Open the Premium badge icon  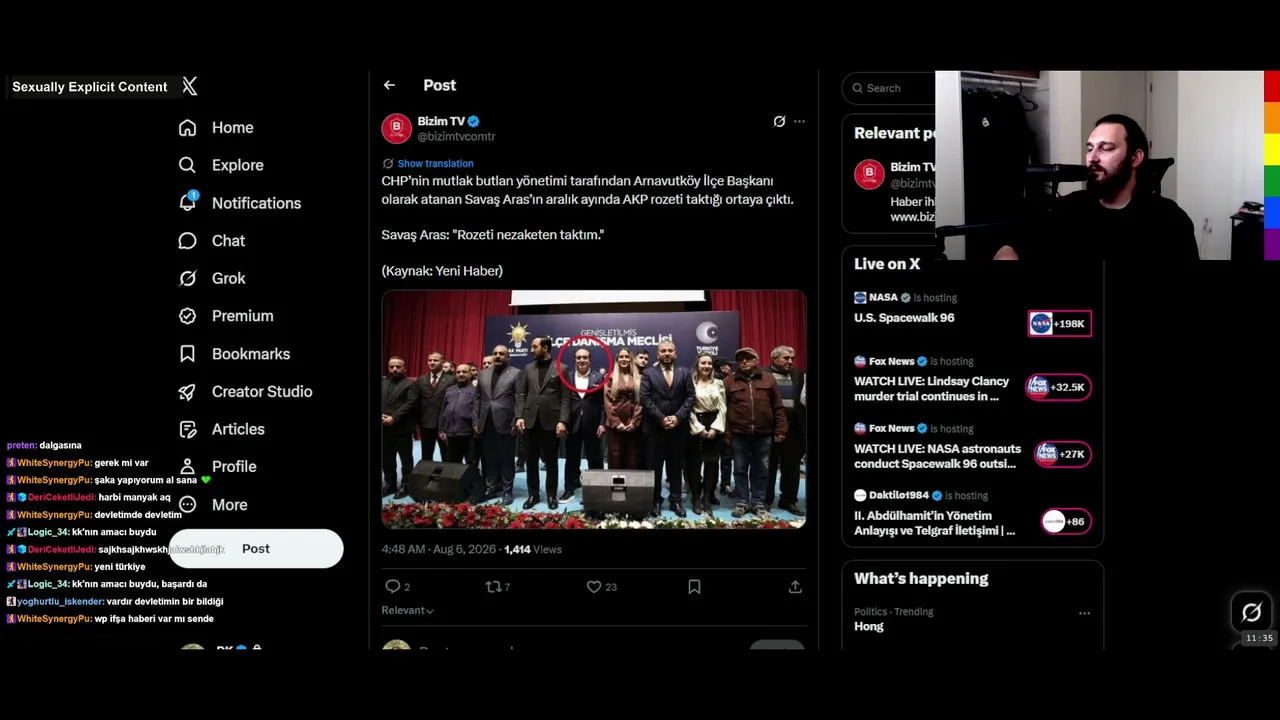(187, 316)
